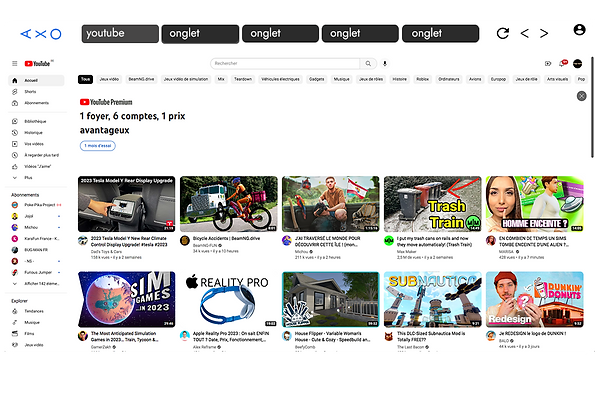600x396 pixels.
Task: Open Shorts in the sidebar
Action: click(36, 92)
